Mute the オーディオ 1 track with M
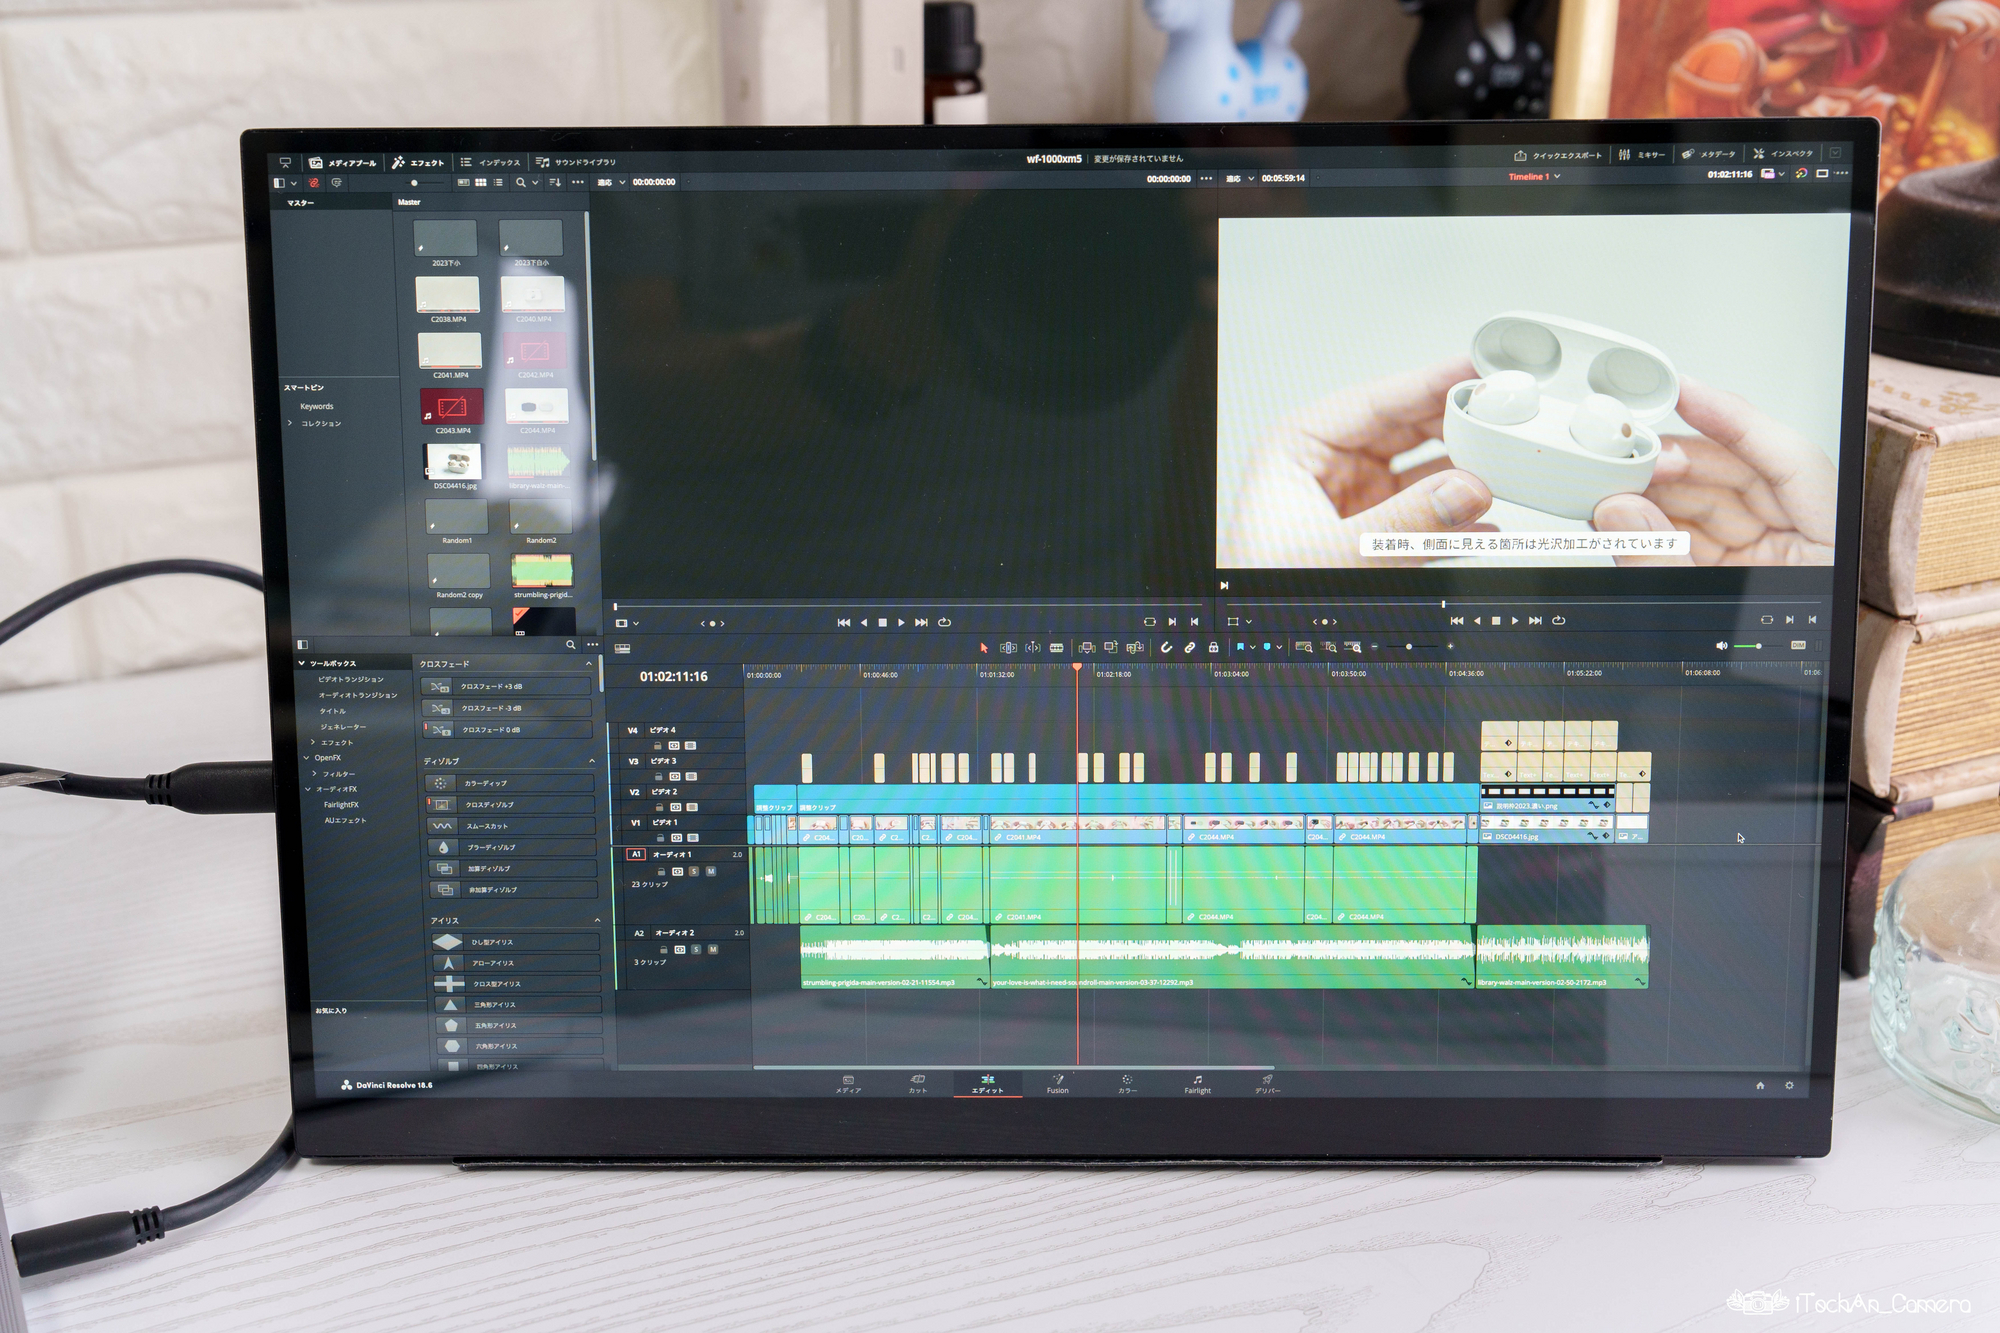Image resolution: width=2000 pixels, height=1333 pixels. [711, 872]
